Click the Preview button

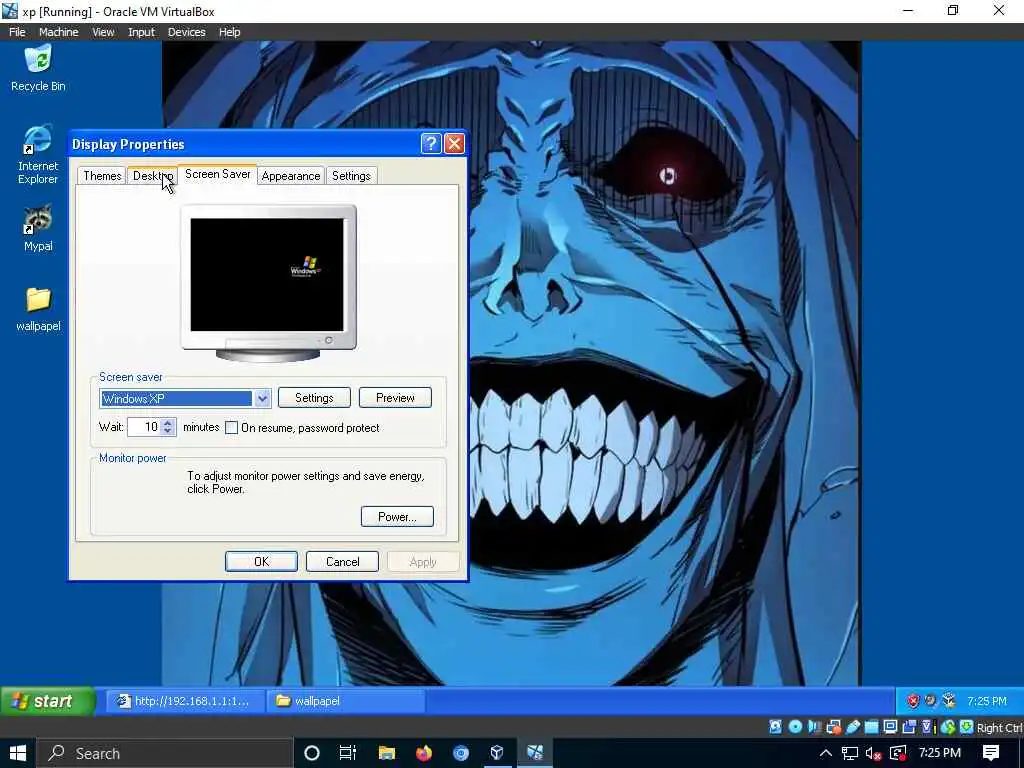[x=395, y=398]
